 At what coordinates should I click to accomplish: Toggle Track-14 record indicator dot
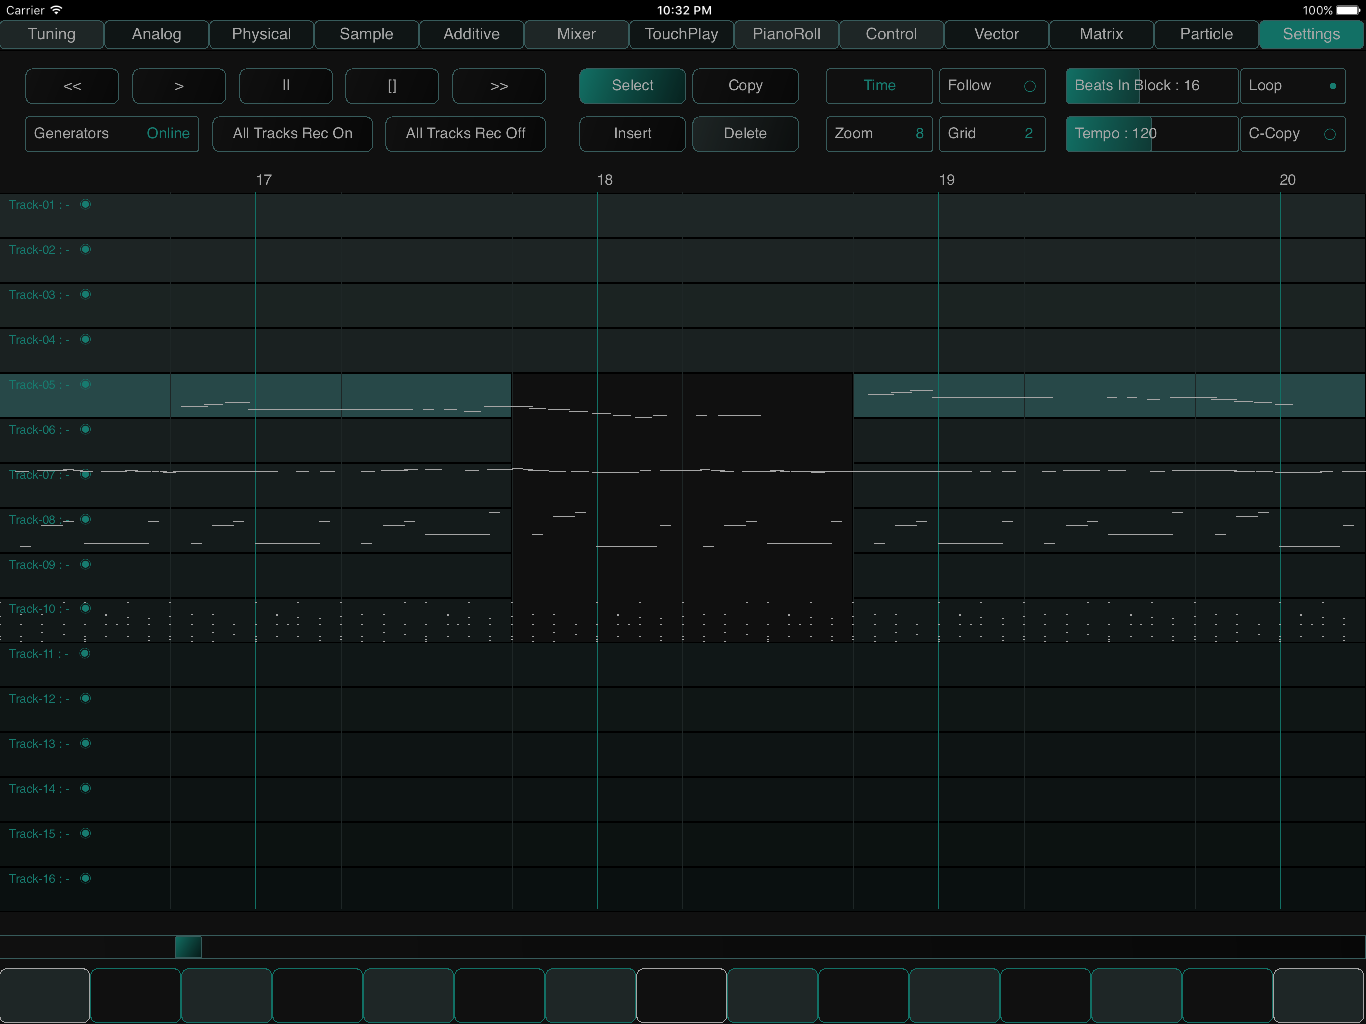pyautogui.click(x=85, y=788)
